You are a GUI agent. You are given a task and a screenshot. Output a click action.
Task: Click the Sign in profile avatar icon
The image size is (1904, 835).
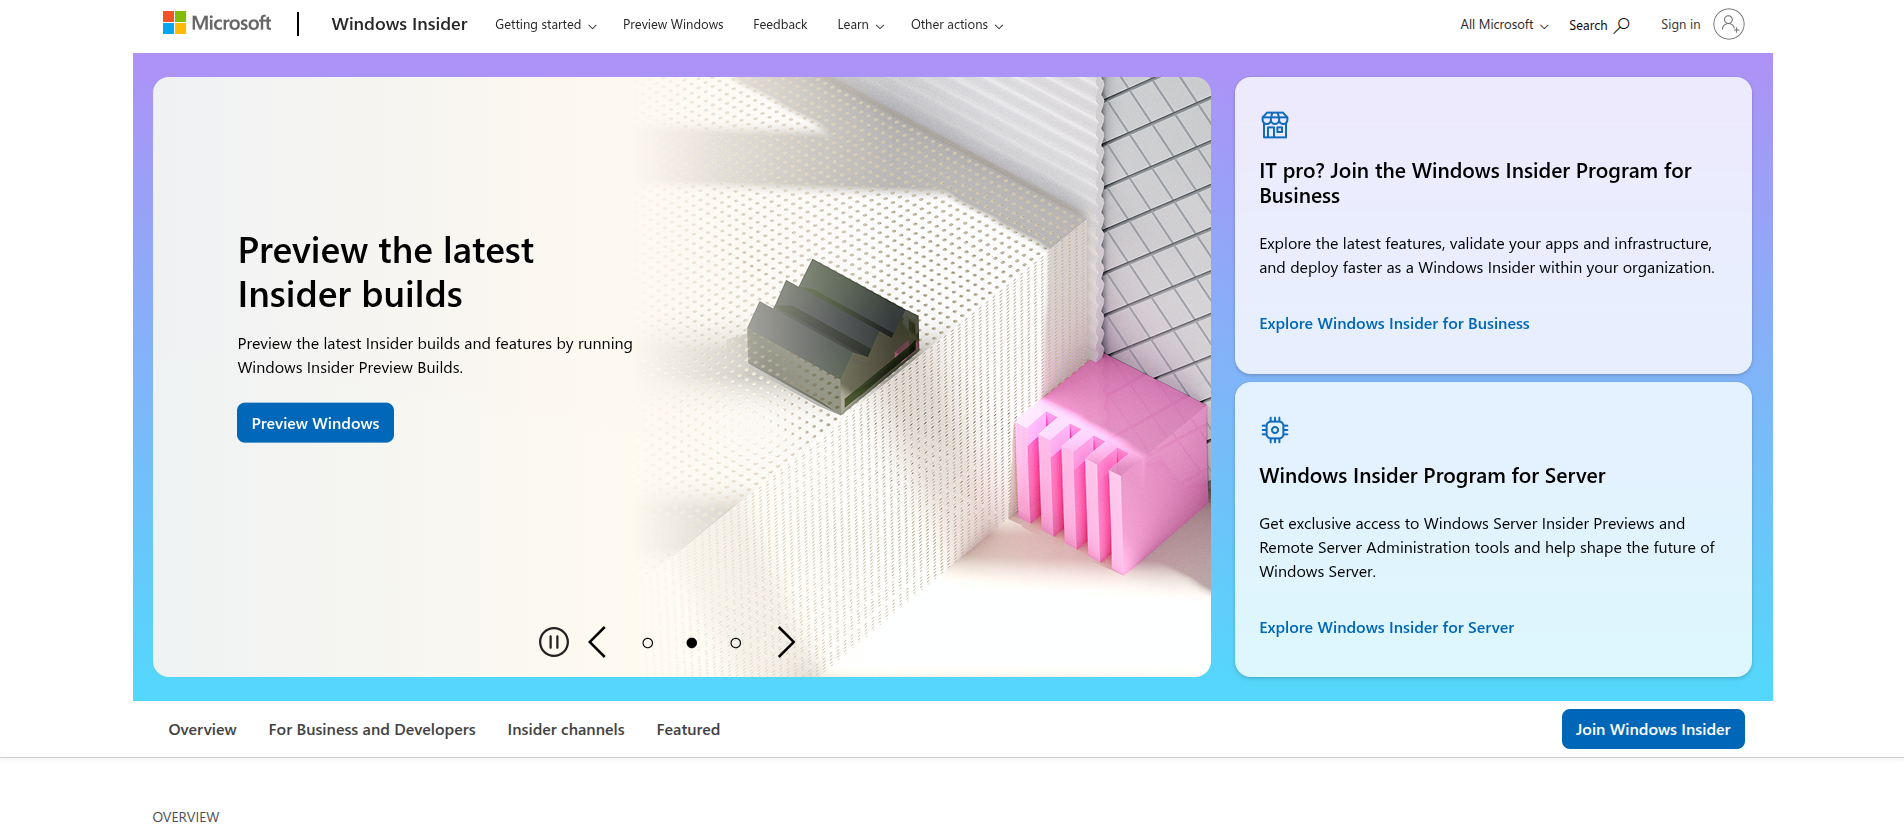tap(1728, 24)
